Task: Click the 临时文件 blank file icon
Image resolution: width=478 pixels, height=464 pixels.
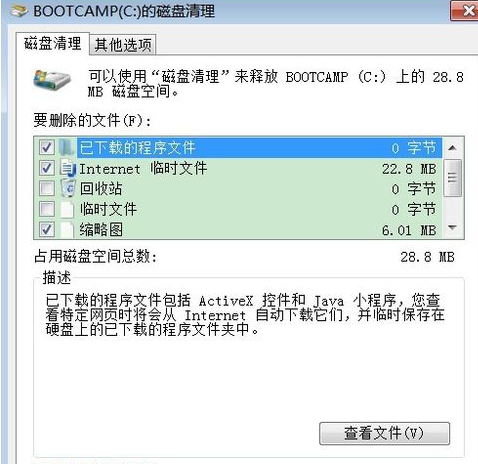Action: (67, 209)
